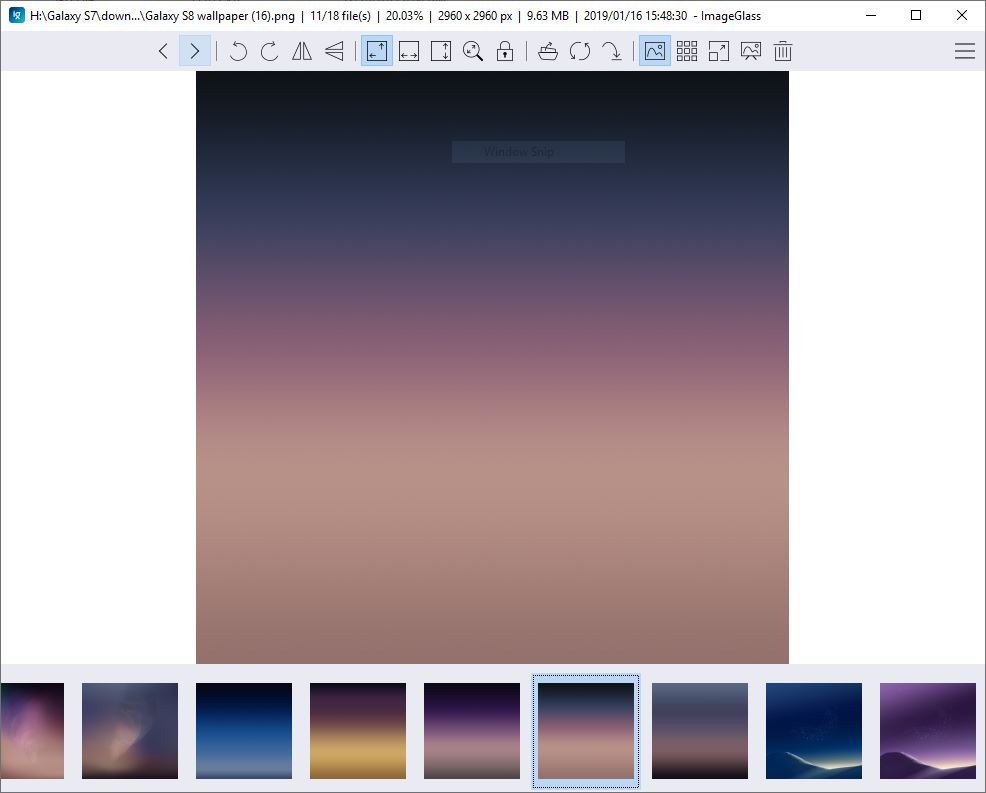Open the main hamburger menu
The width and height of the screenshot is (986, 793).
coord(965,51)
